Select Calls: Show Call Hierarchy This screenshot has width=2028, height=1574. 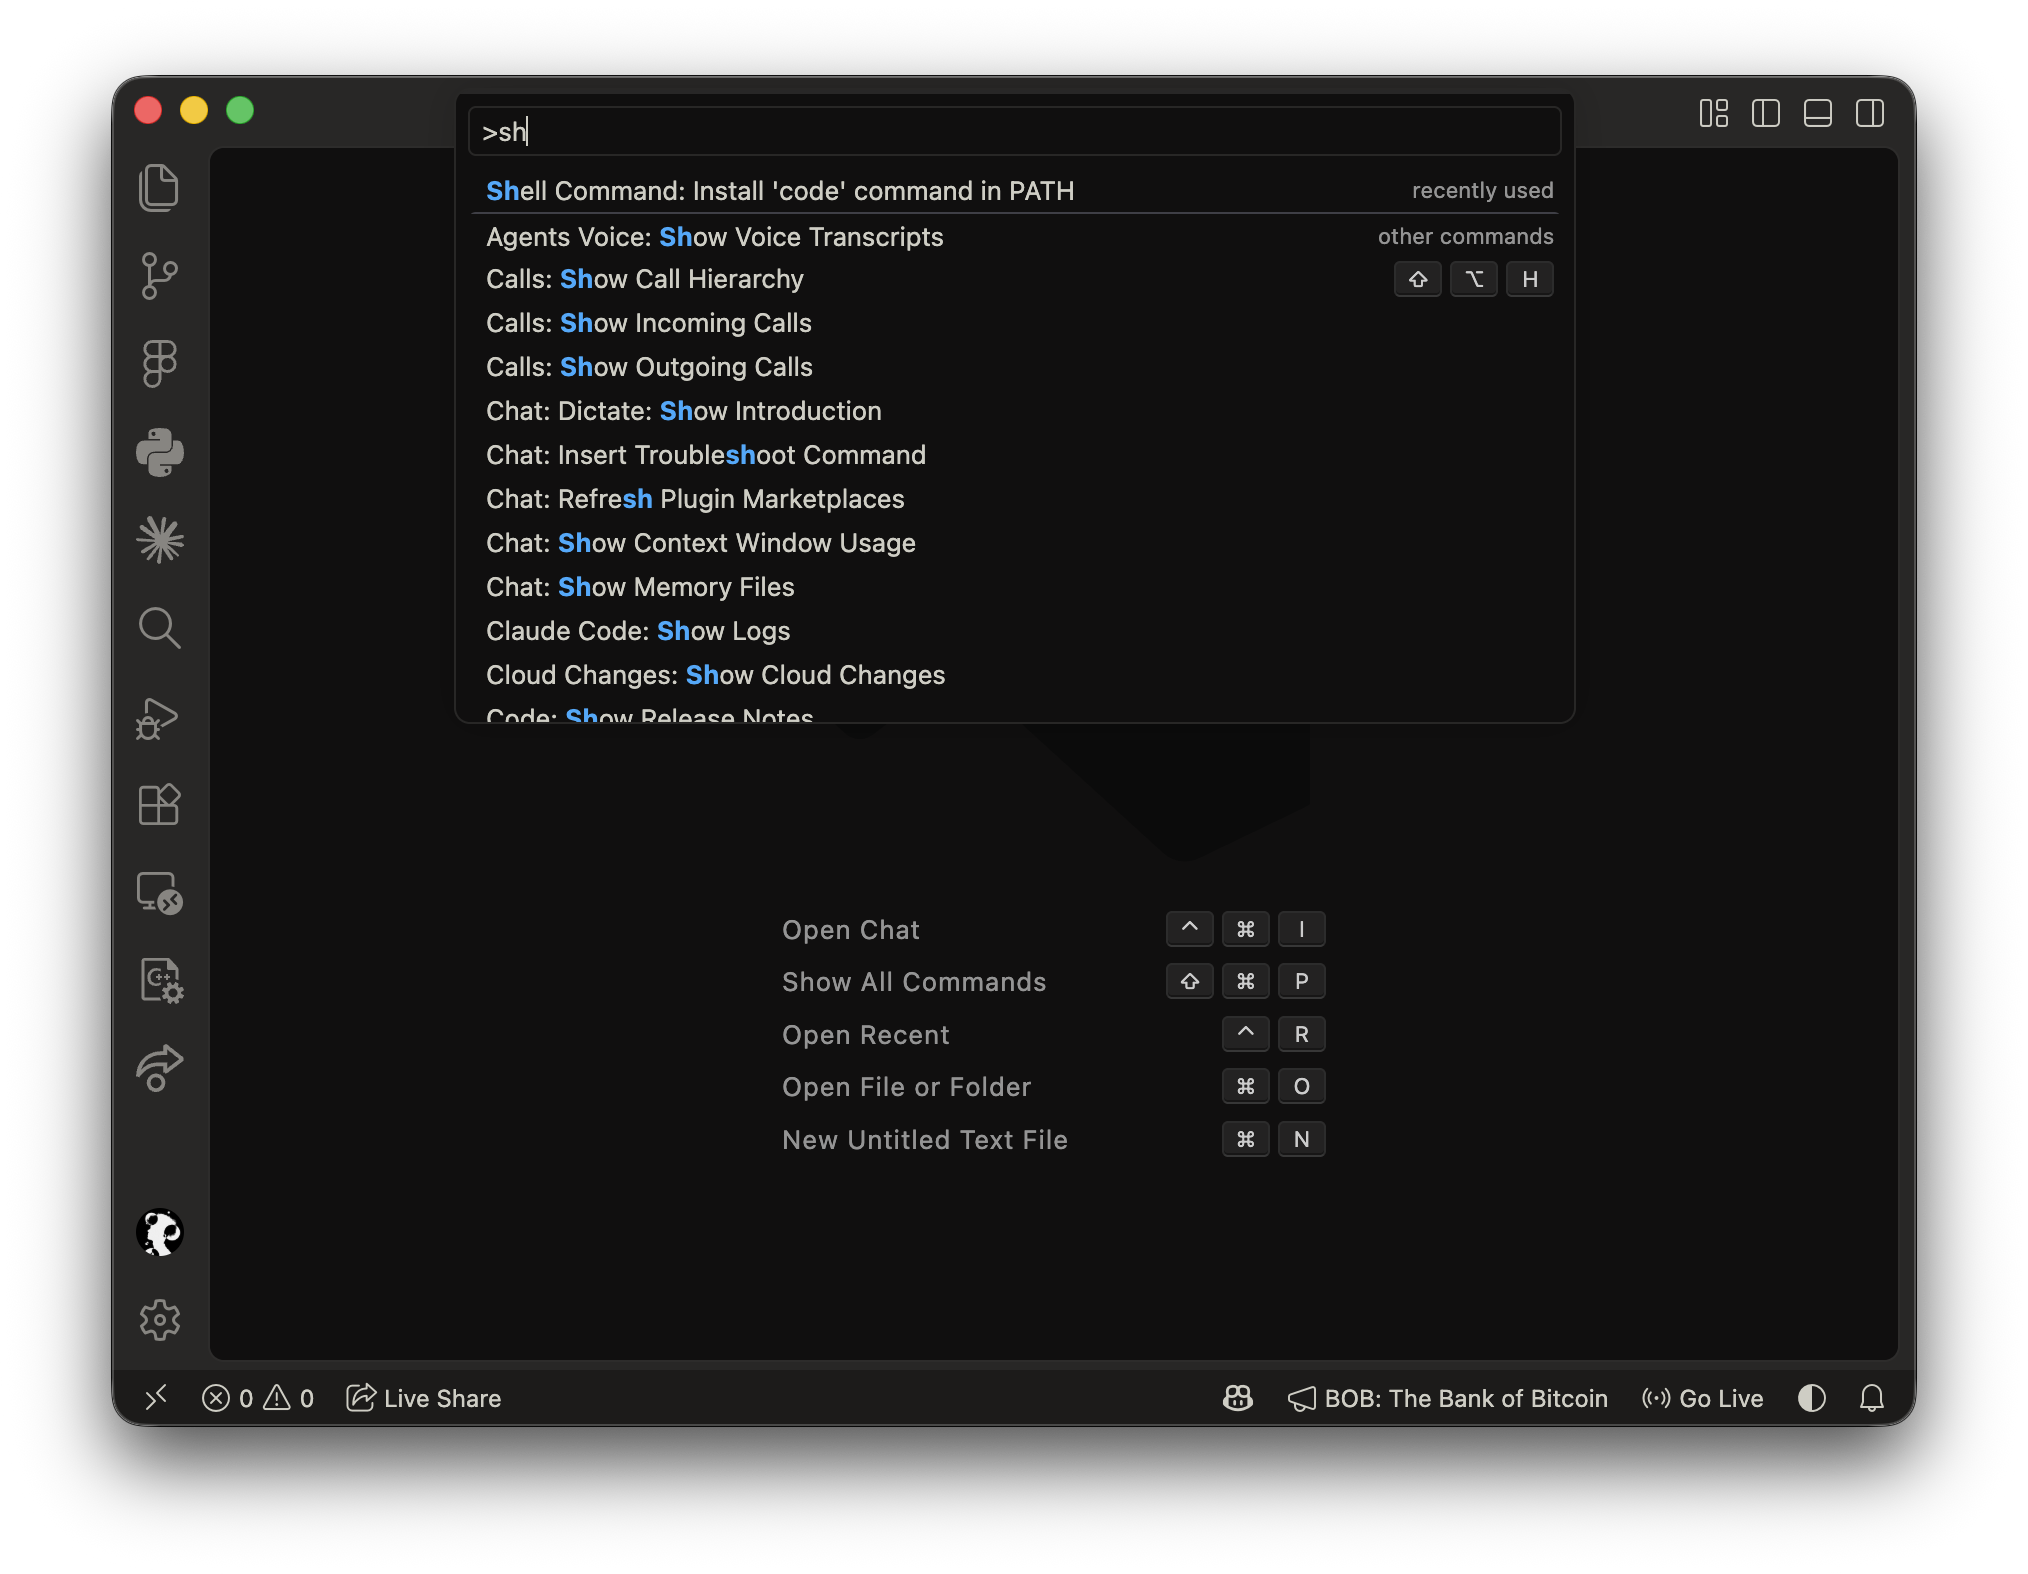1014,279
